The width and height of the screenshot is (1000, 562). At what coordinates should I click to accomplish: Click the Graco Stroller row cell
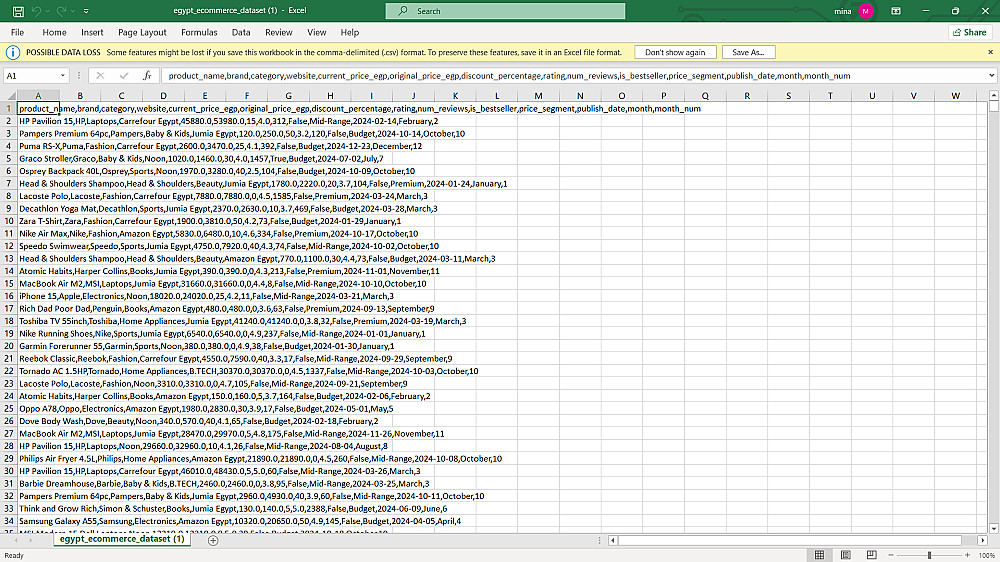click(x=38, y=158)
